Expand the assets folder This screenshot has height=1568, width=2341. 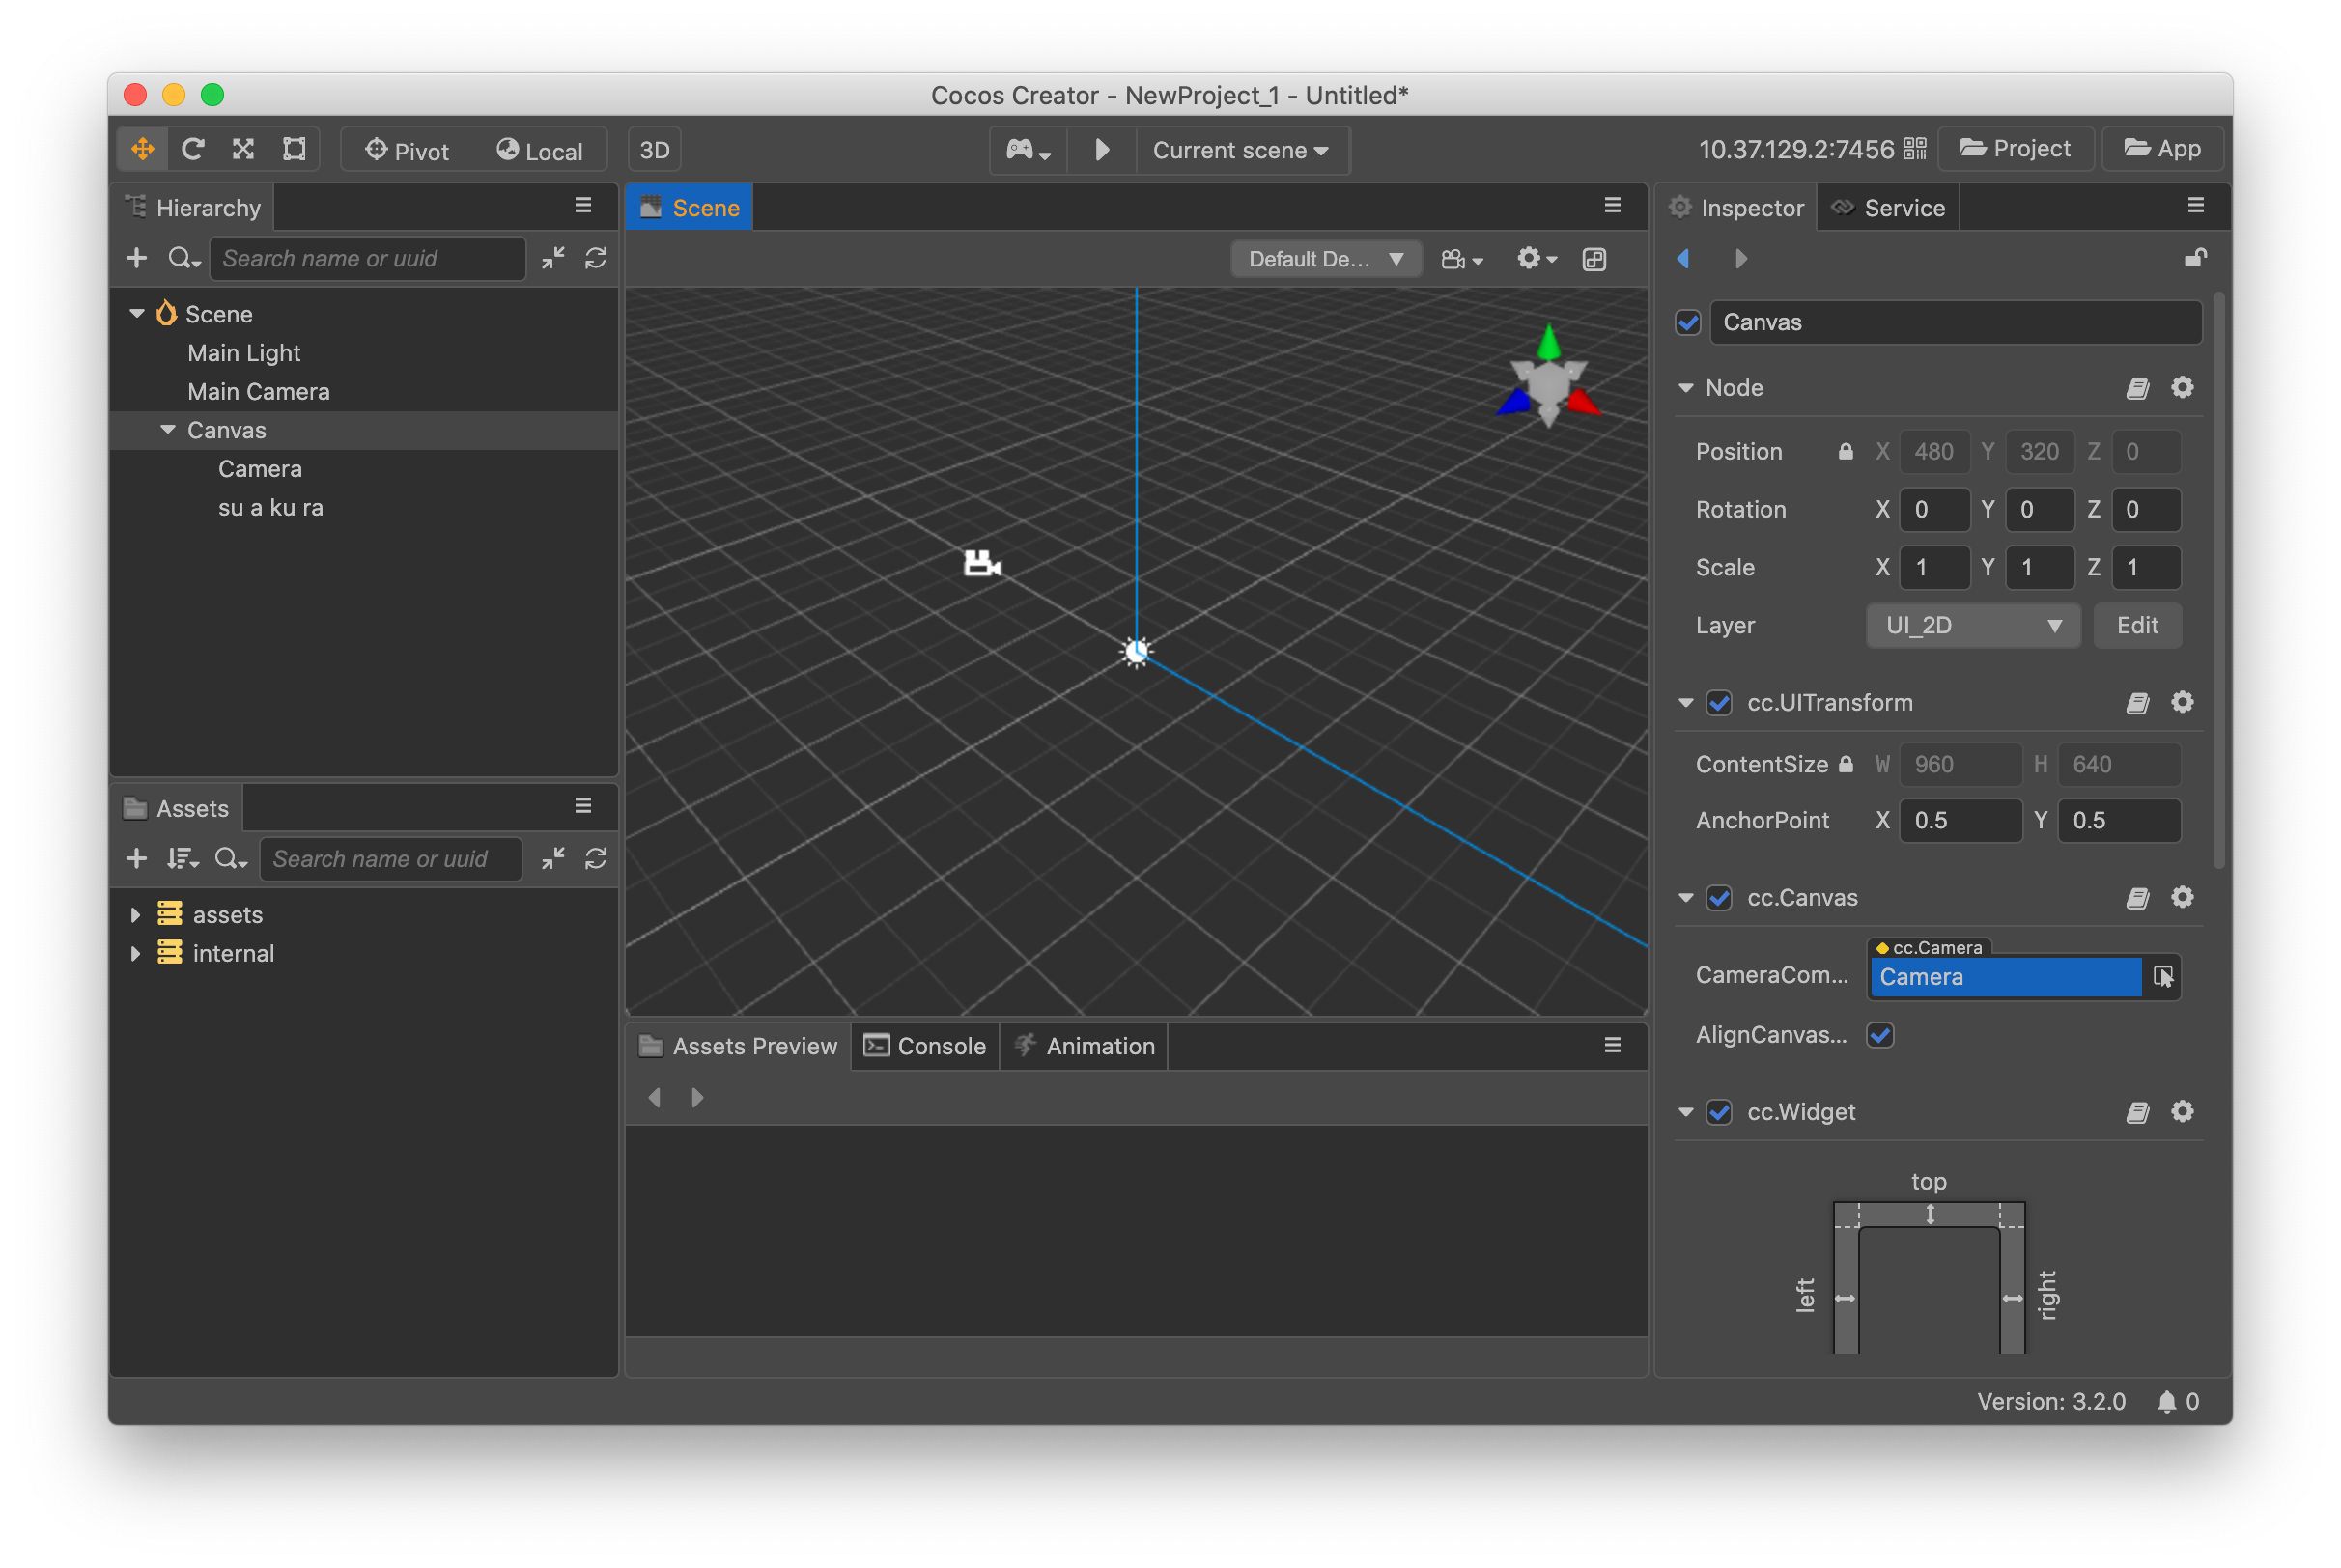(135, 915)
